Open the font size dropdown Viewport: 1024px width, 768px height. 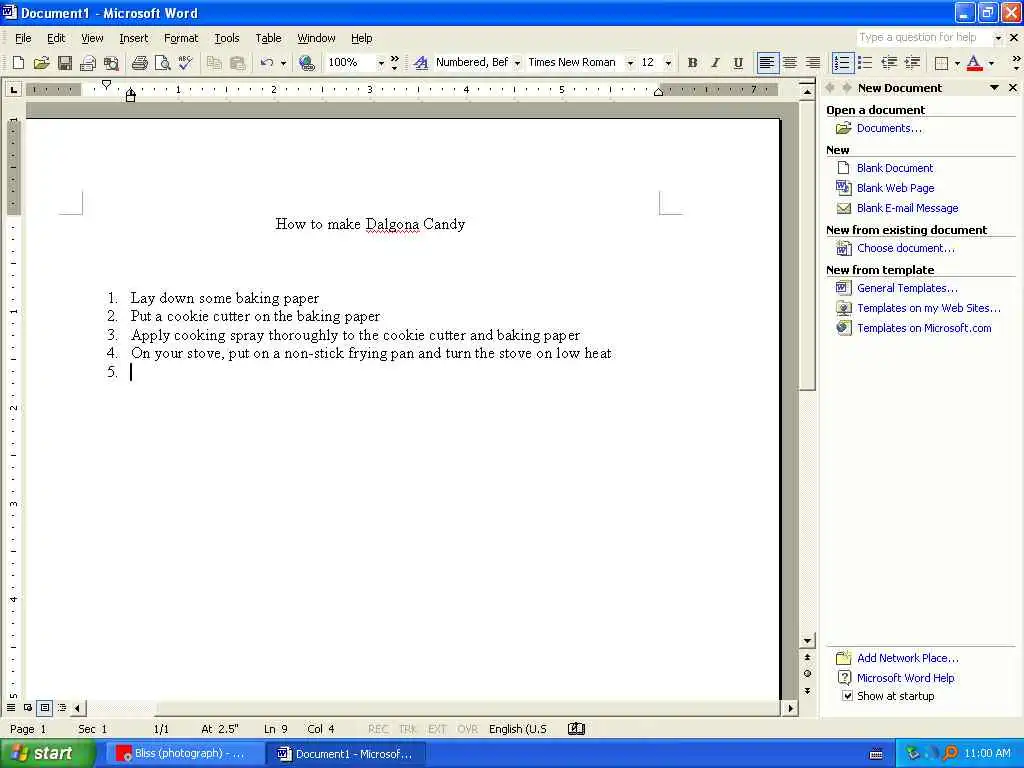tap(667, 63)
